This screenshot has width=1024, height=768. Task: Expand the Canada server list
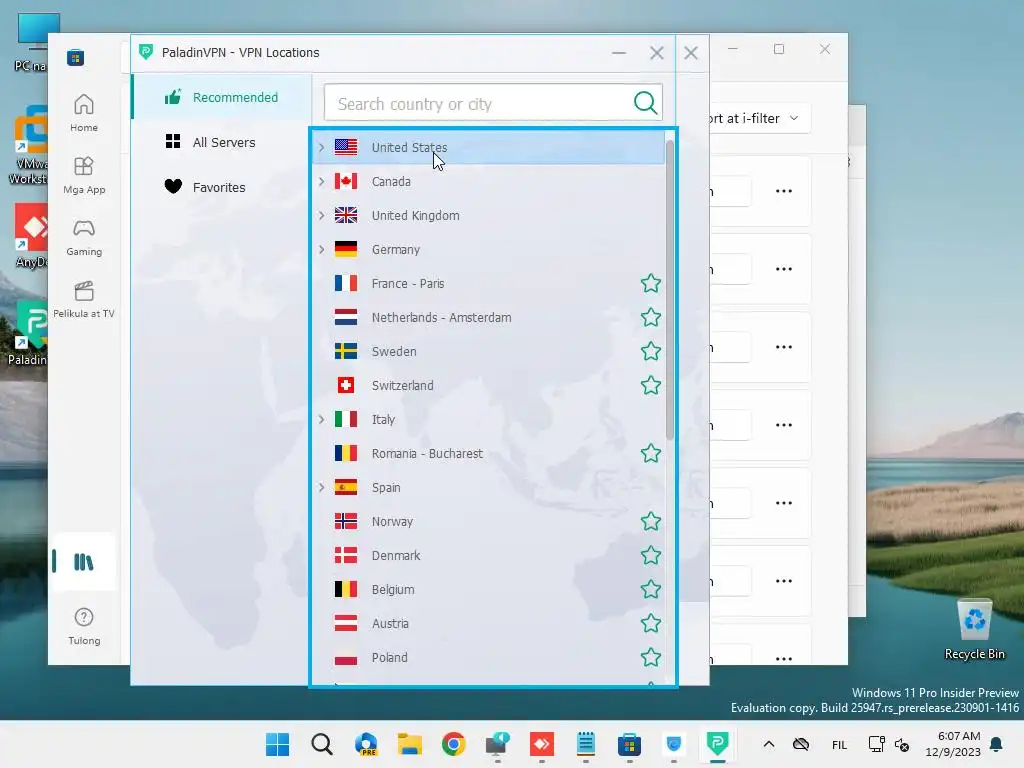click(x=321, y=182)
